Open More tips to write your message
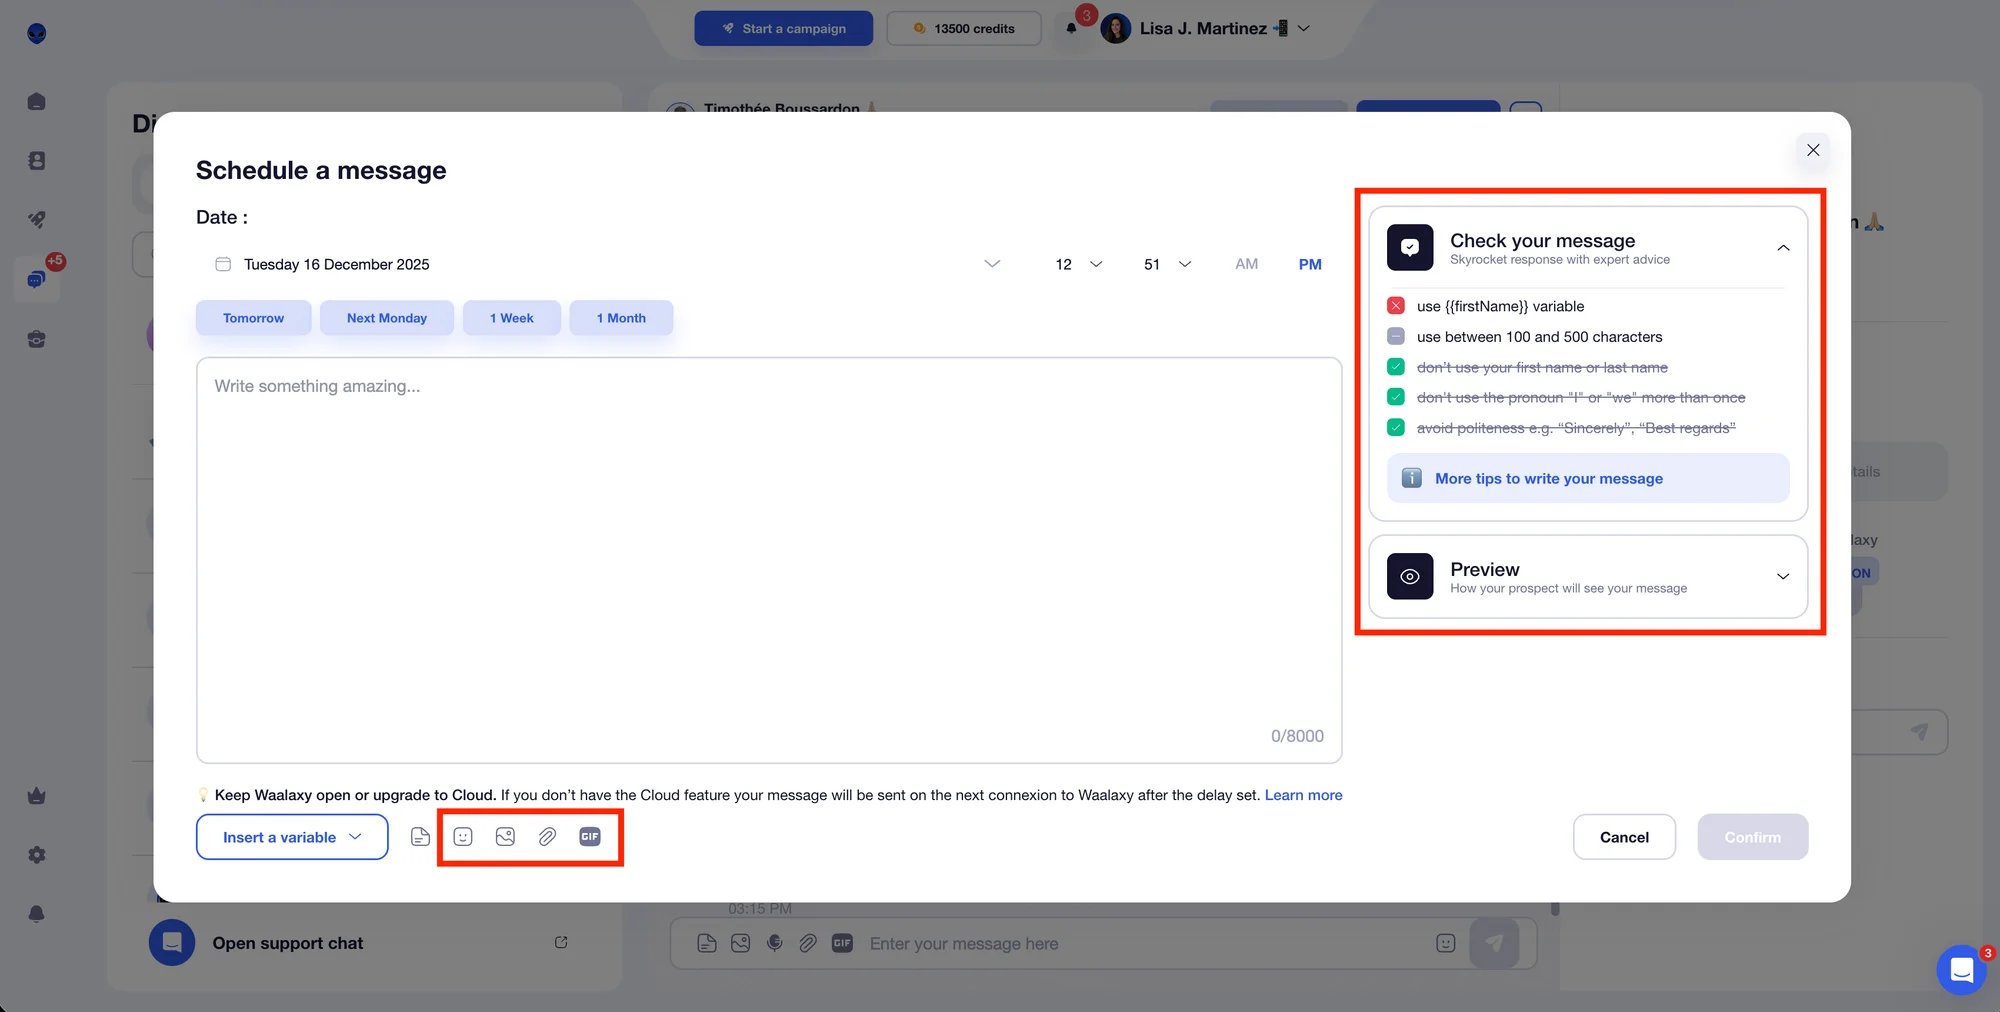The image size is (2000, 1012). coord(1588,478)
